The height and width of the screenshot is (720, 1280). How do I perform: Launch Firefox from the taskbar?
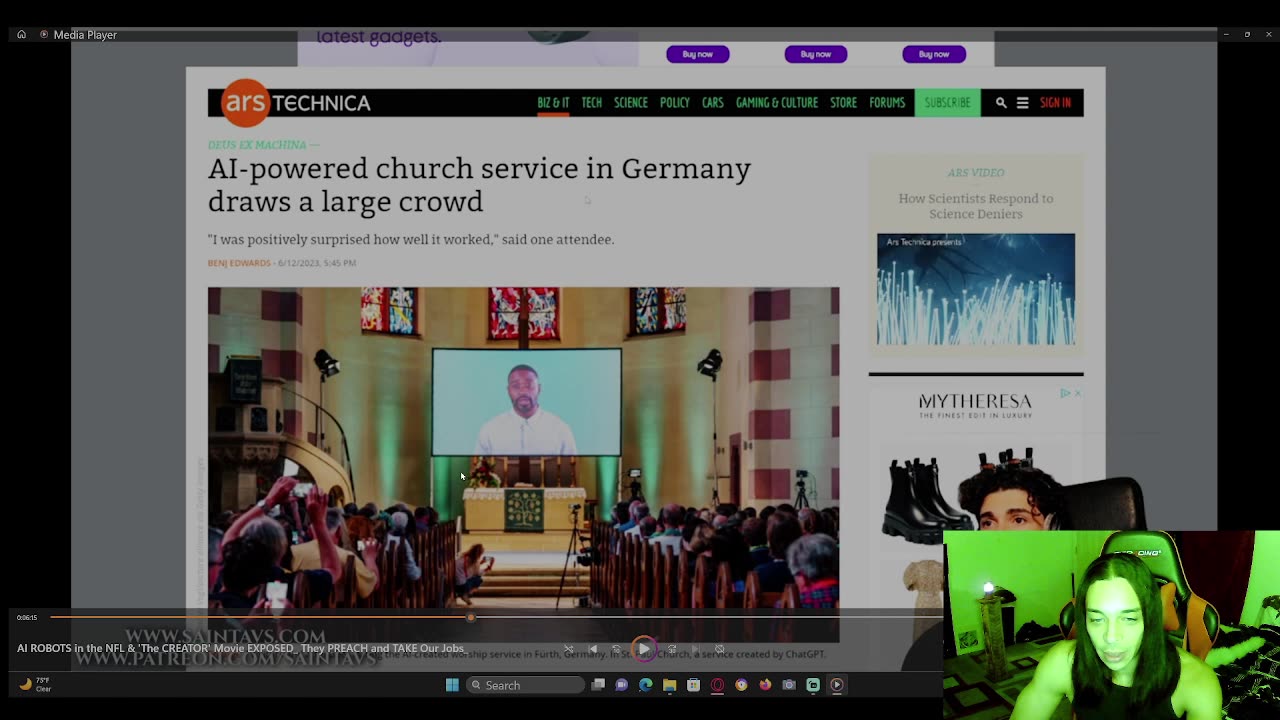tap(765, 685)
